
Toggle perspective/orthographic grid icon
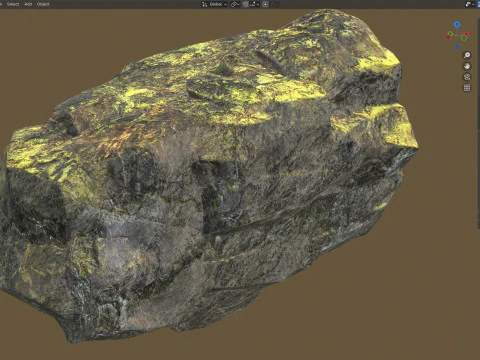tap(467, 88)
